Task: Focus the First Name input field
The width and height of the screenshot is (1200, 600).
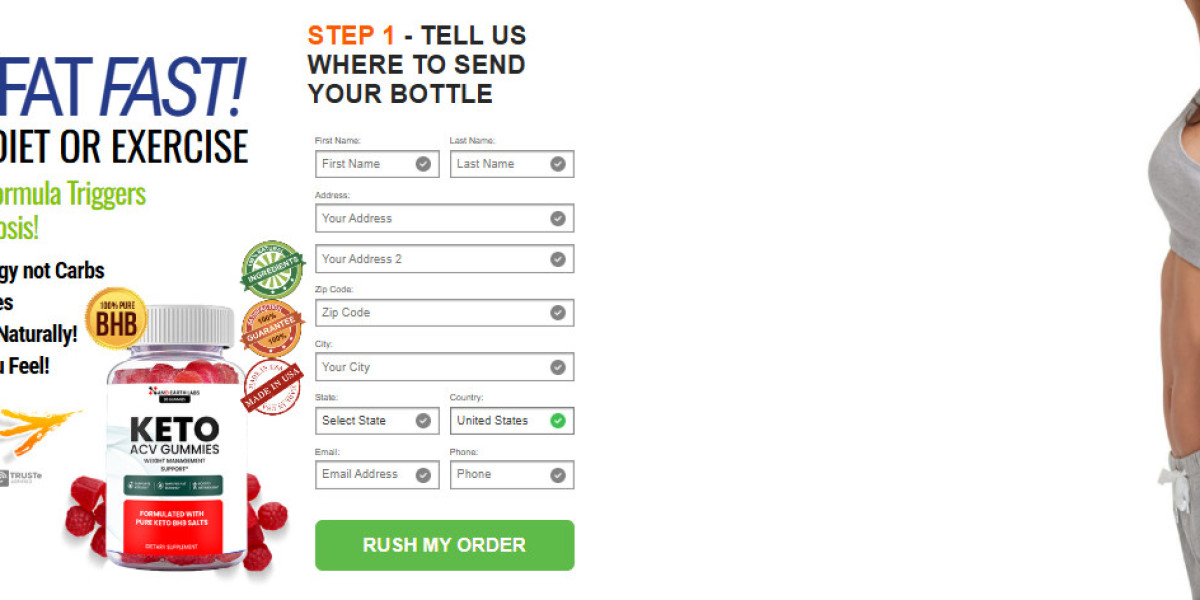Action: (x=377, y=164)
